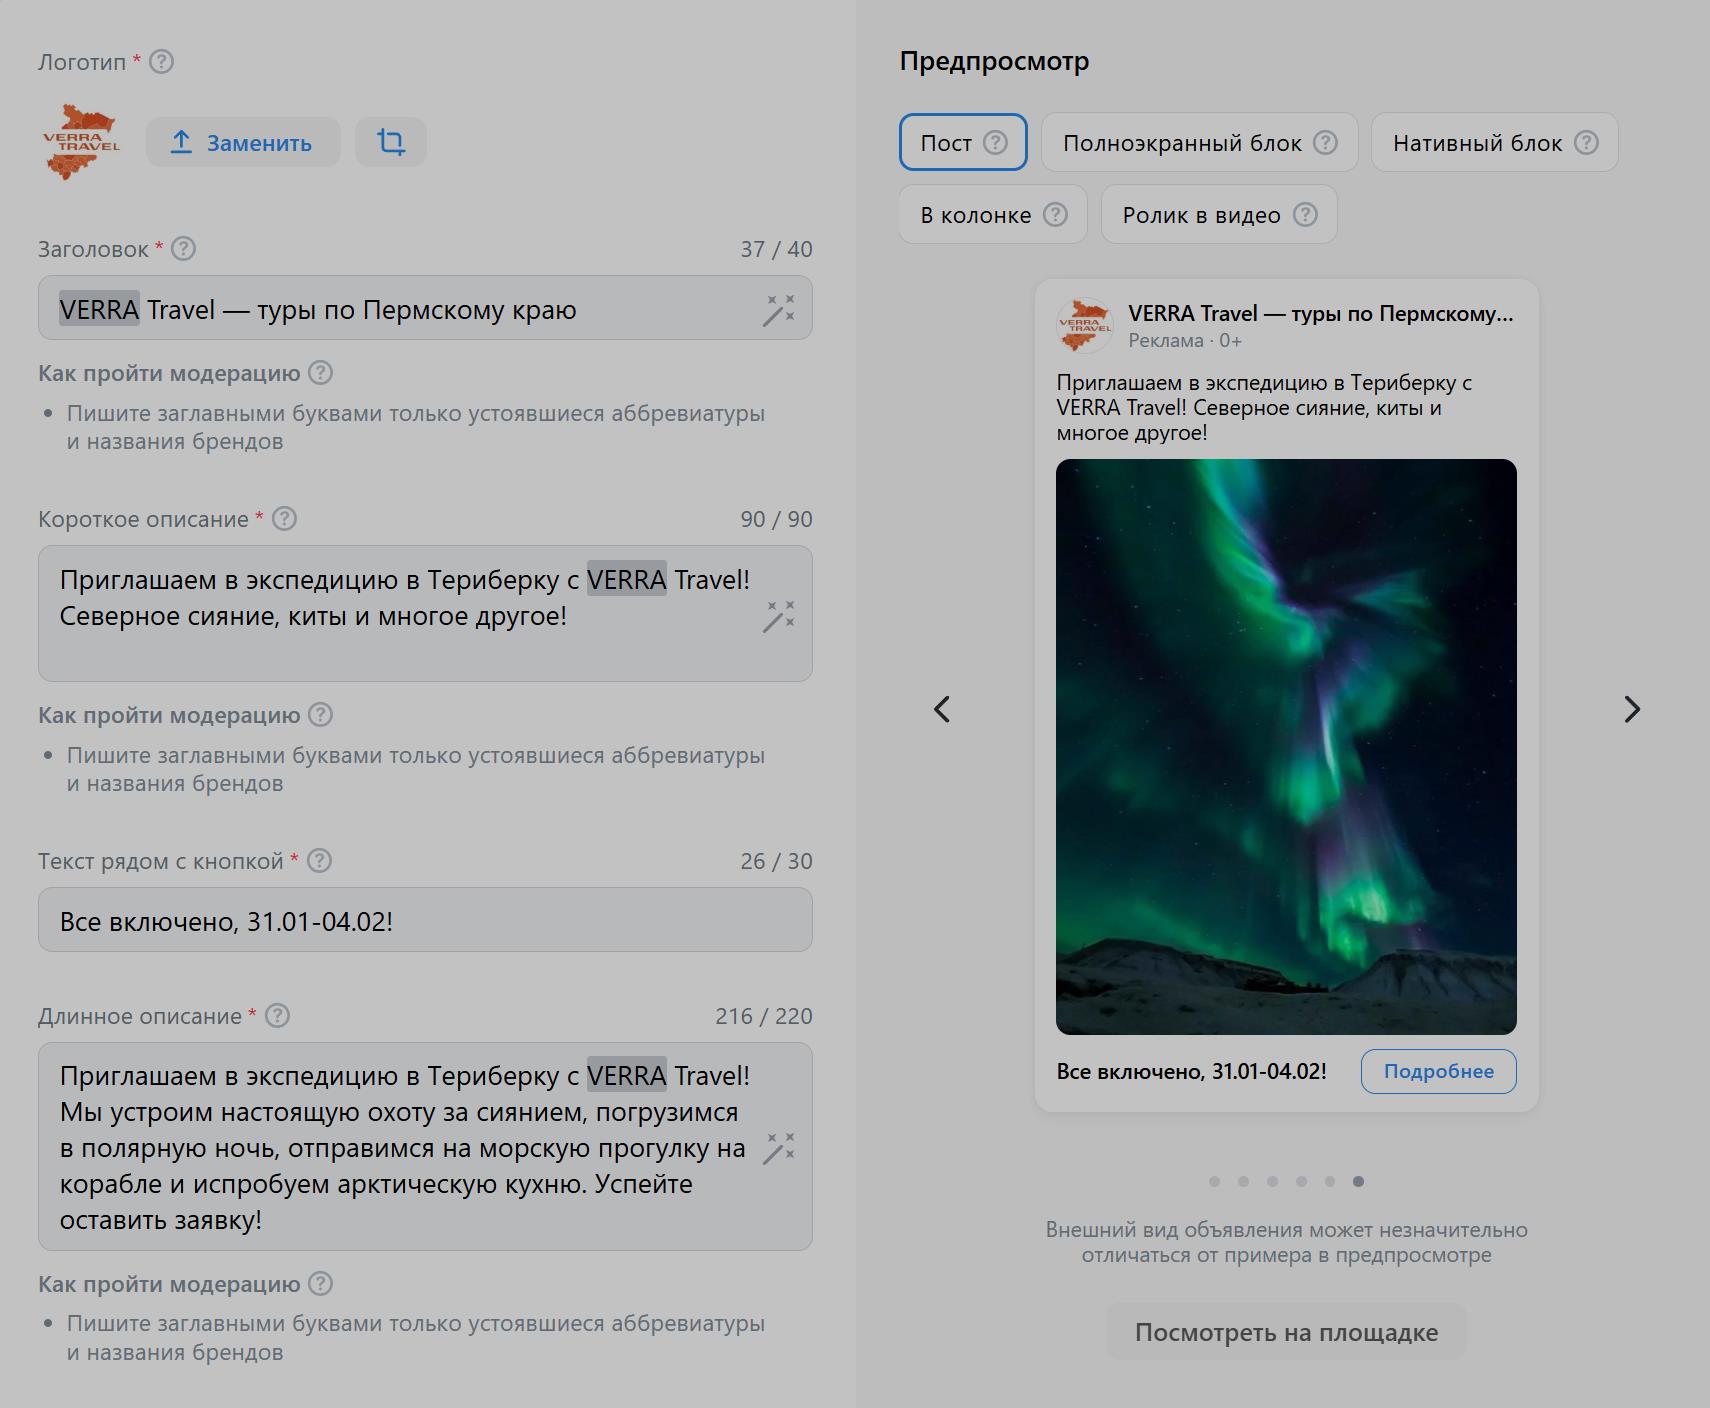The height and width of the screenshot is (1408, 1710).
Task: Click logo avatar in the preview card
Action: pyautogui.click(x=1085, y=325)
